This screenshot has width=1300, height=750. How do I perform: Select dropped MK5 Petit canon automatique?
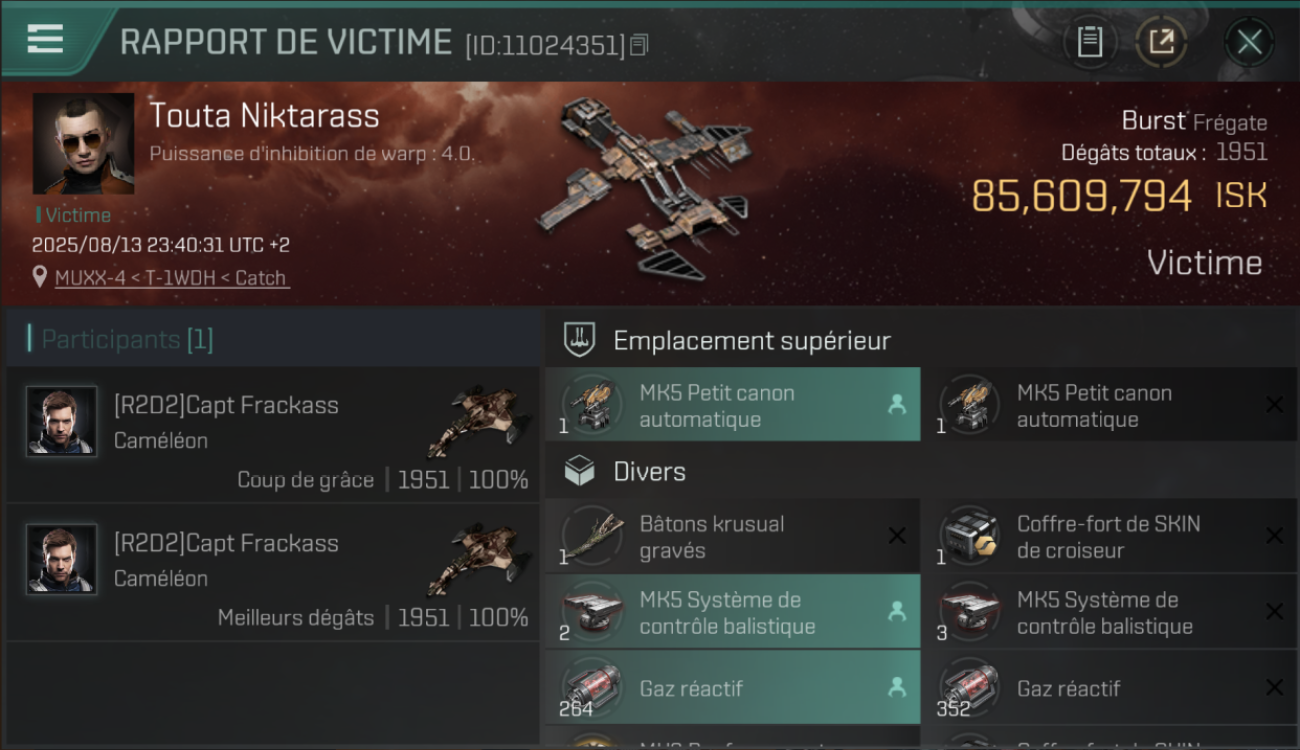733,405
